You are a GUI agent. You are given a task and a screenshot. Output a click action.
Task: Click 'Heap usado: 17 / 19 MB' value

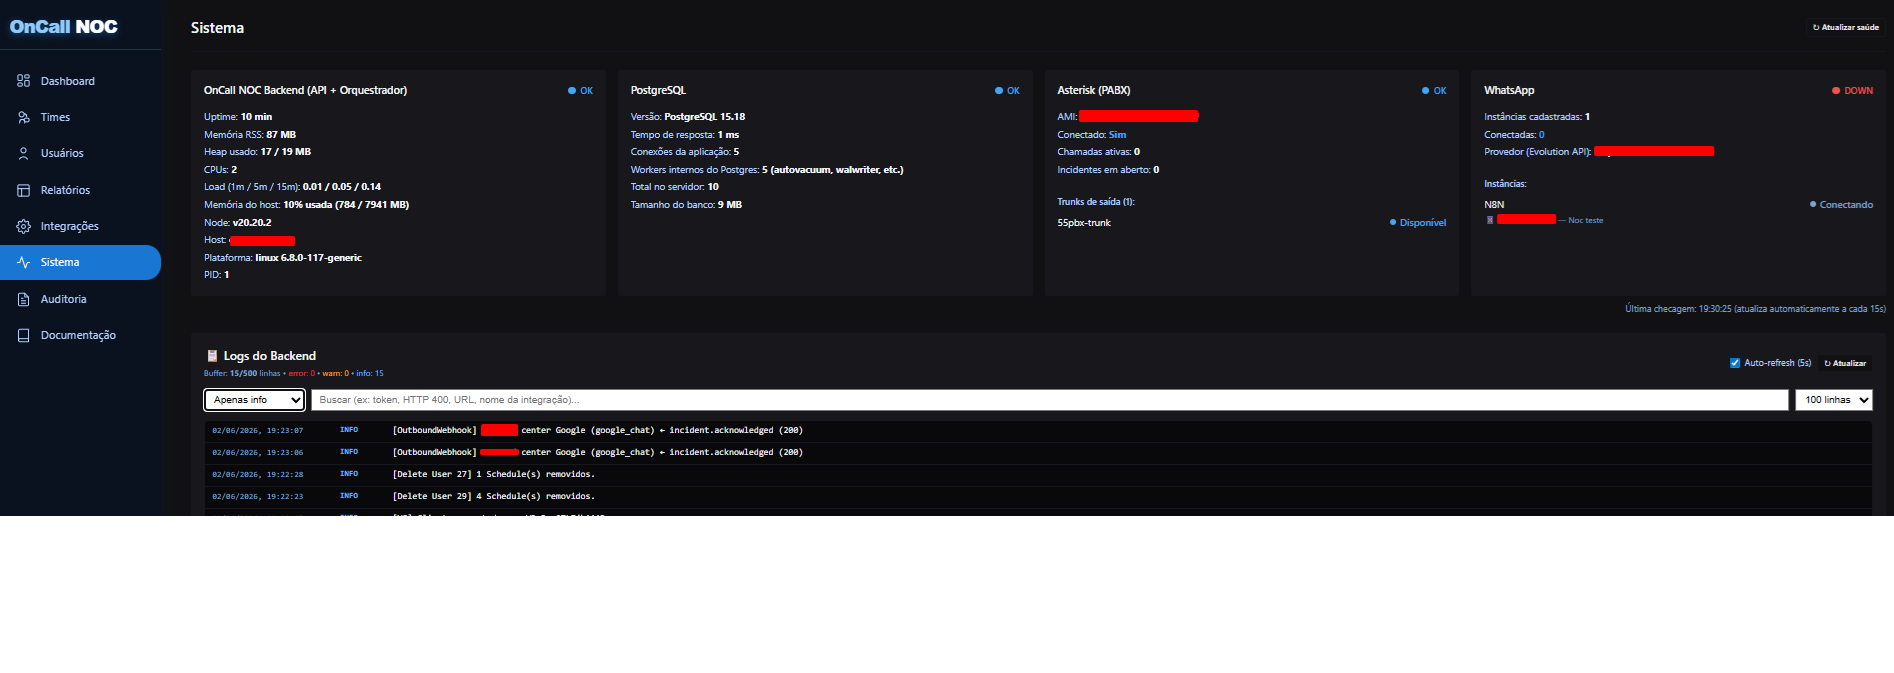coord(257,152)
